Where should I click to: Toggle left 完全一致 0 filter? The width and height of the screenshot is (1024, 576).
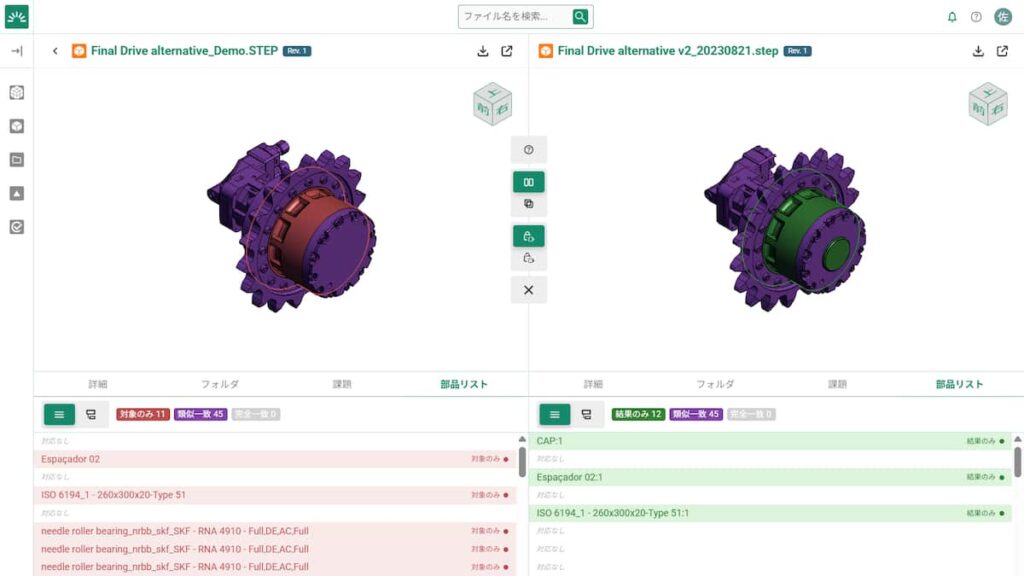pos(256,414)
